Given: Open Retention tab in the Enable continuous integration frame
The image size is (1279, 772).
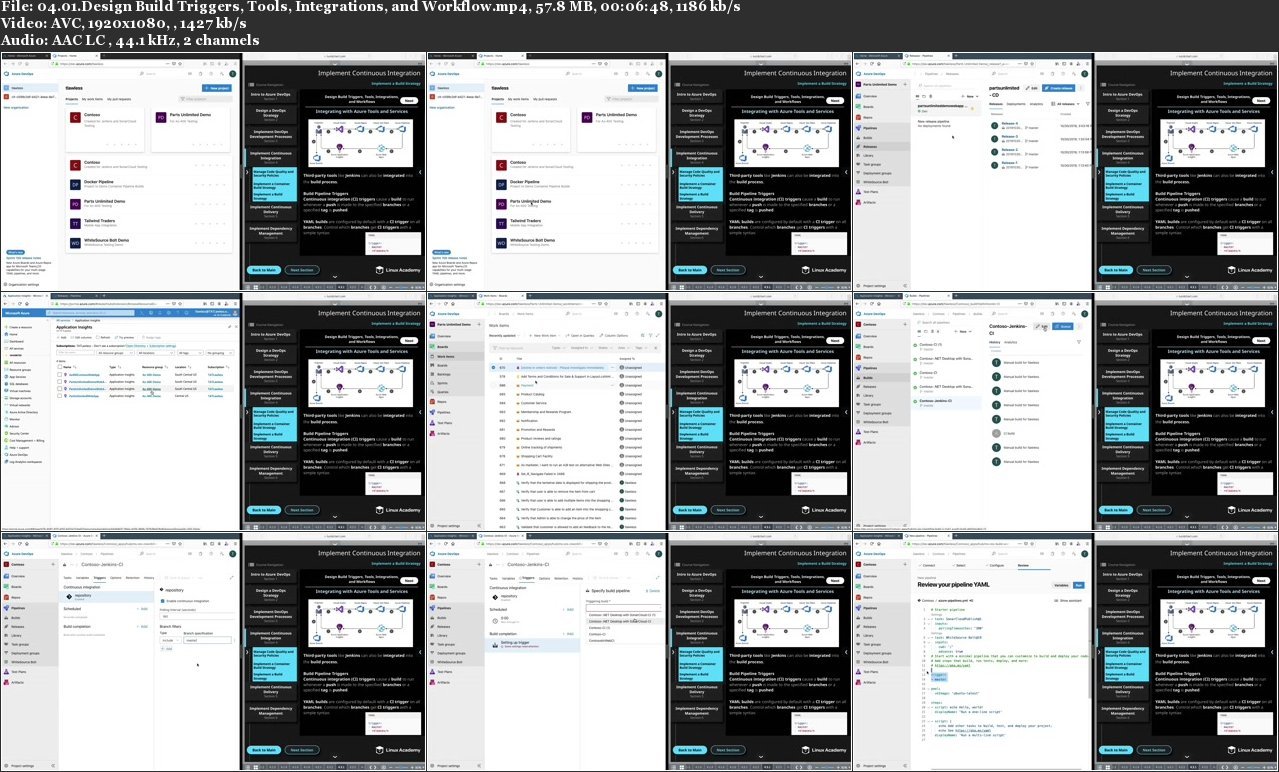Looking at the screenshot, I should 133,578.
